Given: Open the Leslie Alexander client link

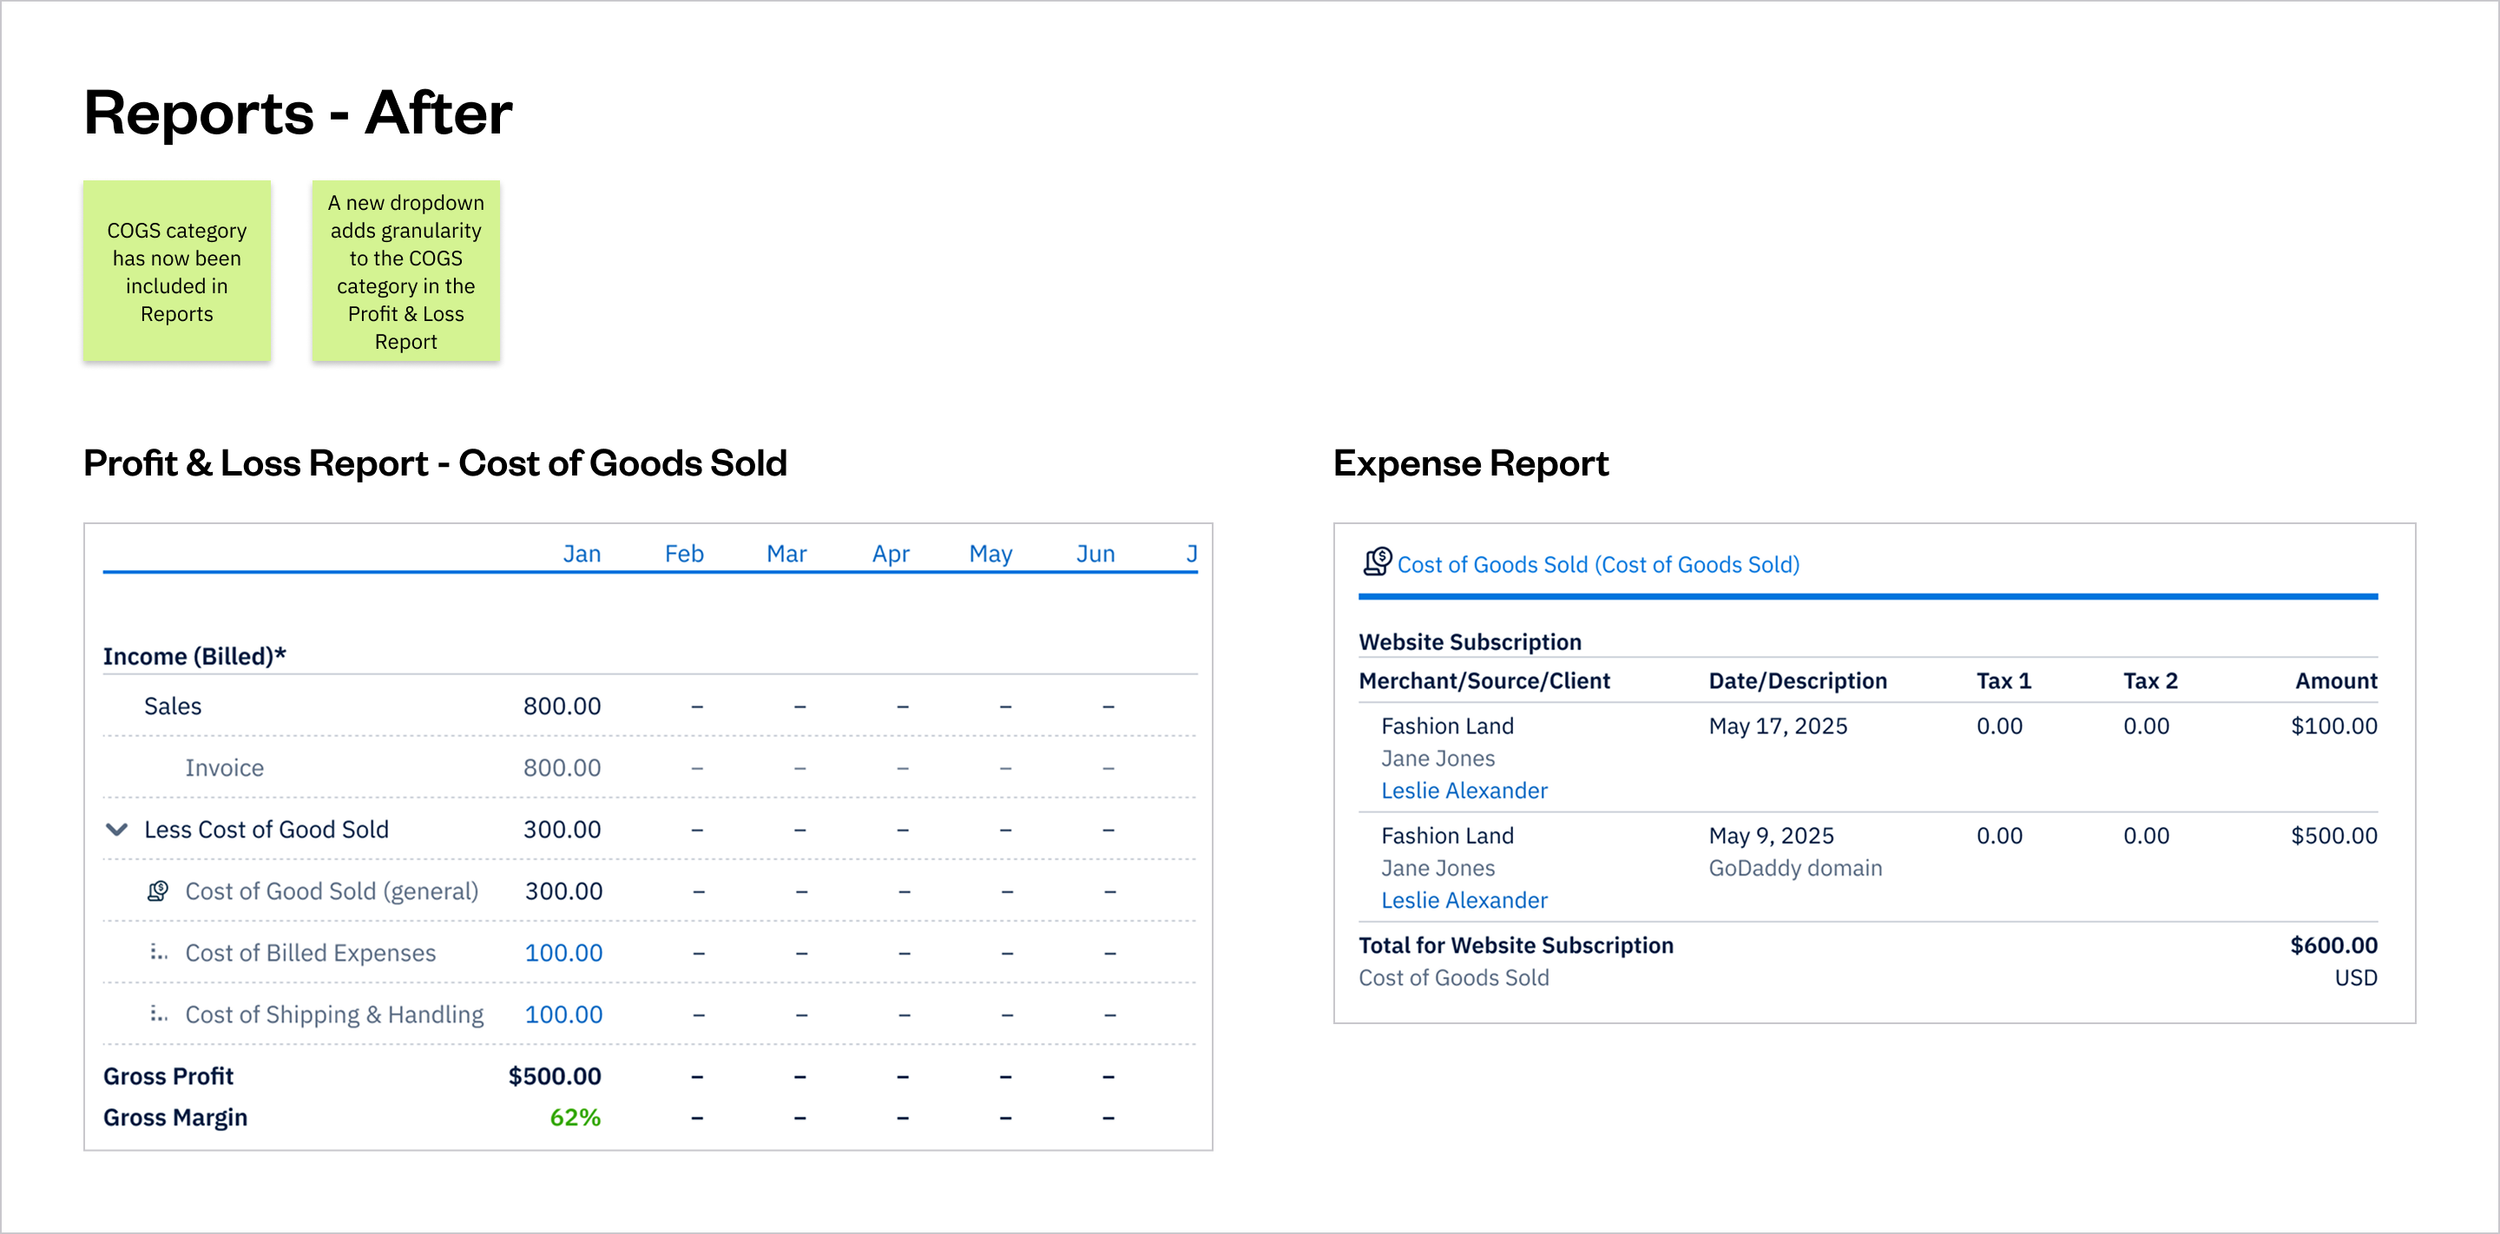Looking at the screenshot, I should tap(1463, 790).
